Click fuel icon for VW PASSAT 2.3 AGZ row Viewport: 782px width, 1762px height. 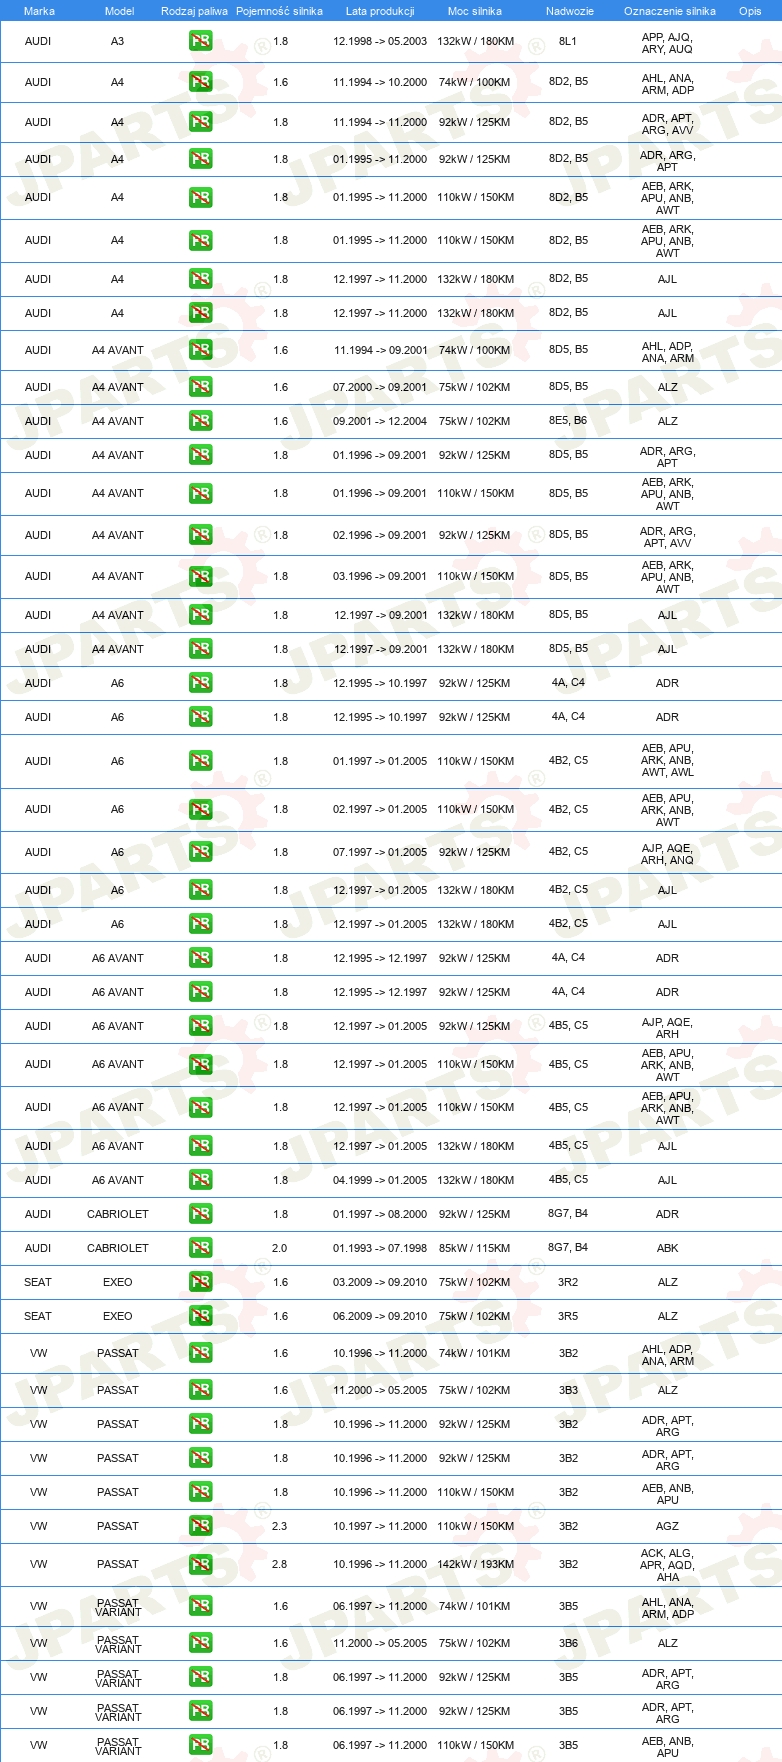pos(200,1526)
